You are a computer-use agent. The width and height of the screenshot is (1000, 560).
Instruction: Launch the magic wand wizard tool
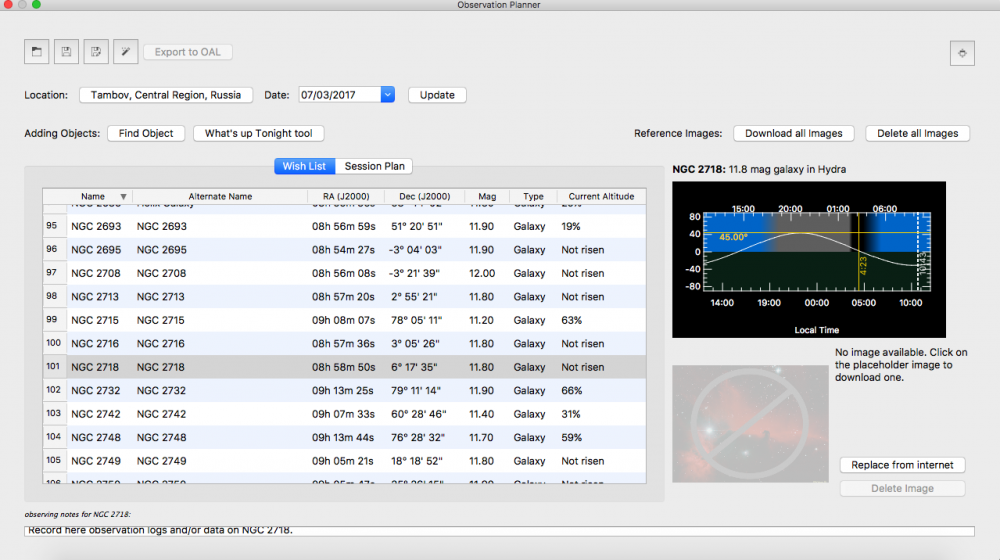tap(126, 52)
